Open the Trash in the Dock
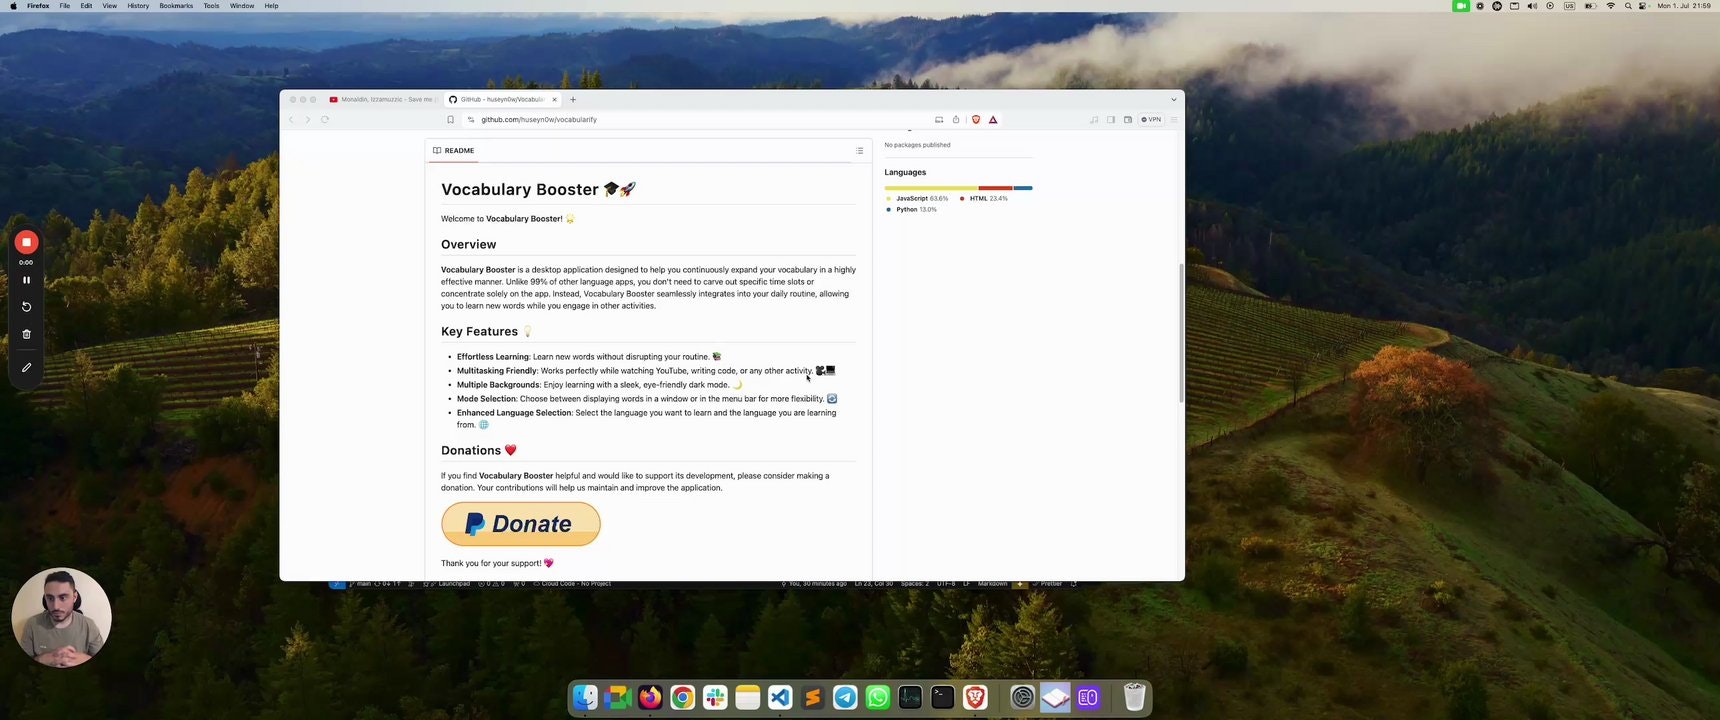The height and width of the screenshot is (720, 1720). click(1134, 697)
